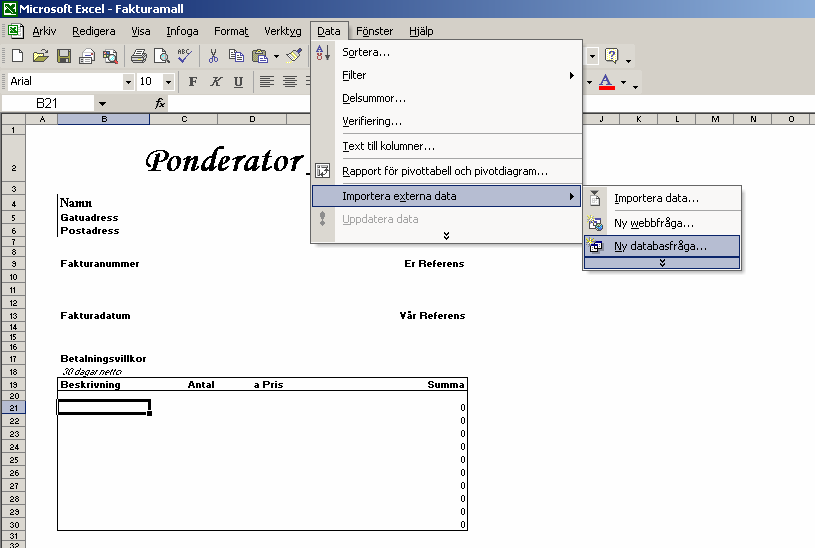Click the Ny webbfråga globe icon
This screenshot has height=548, width=815.
pos(595,223)
